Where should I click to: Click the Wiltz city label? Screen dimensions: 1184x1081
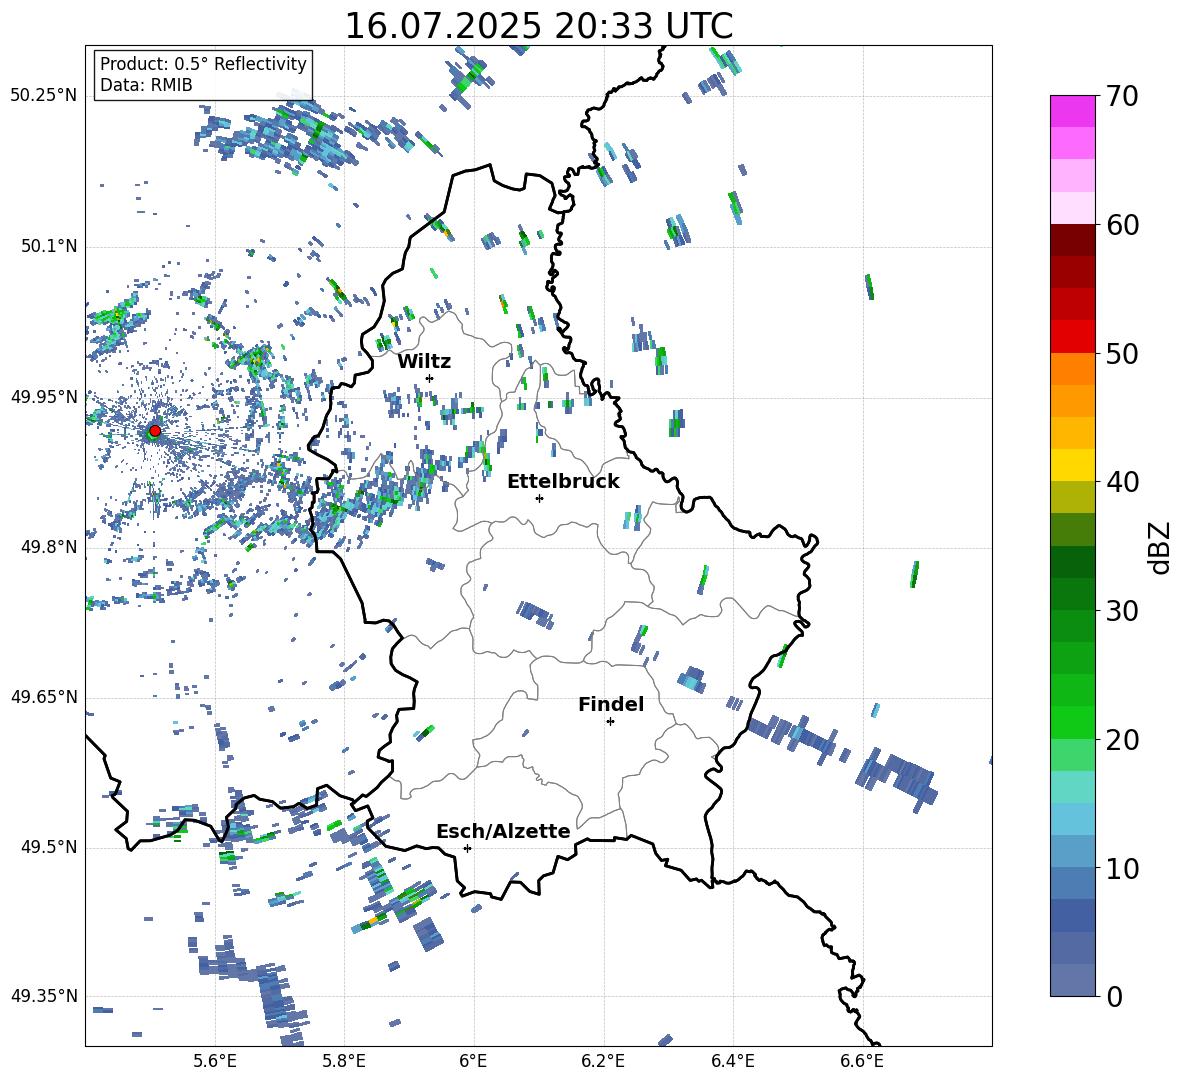(x=424, y=362)
